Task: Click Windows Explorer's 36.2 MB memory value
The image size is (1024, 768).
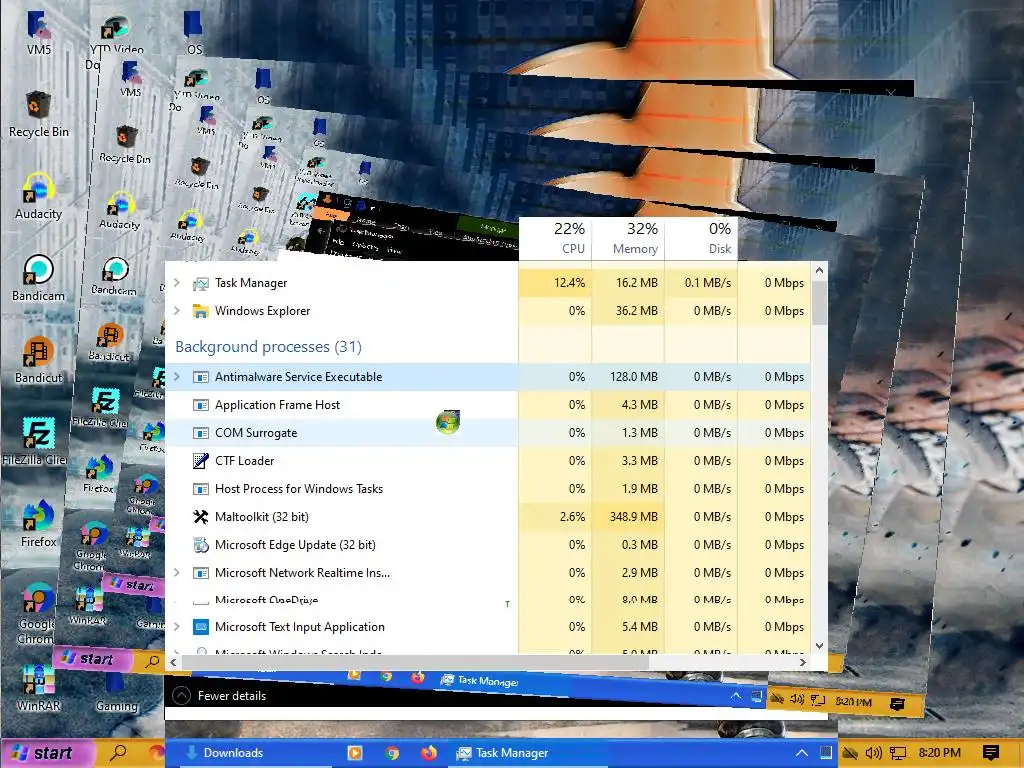Action: [x=636, y=311]
